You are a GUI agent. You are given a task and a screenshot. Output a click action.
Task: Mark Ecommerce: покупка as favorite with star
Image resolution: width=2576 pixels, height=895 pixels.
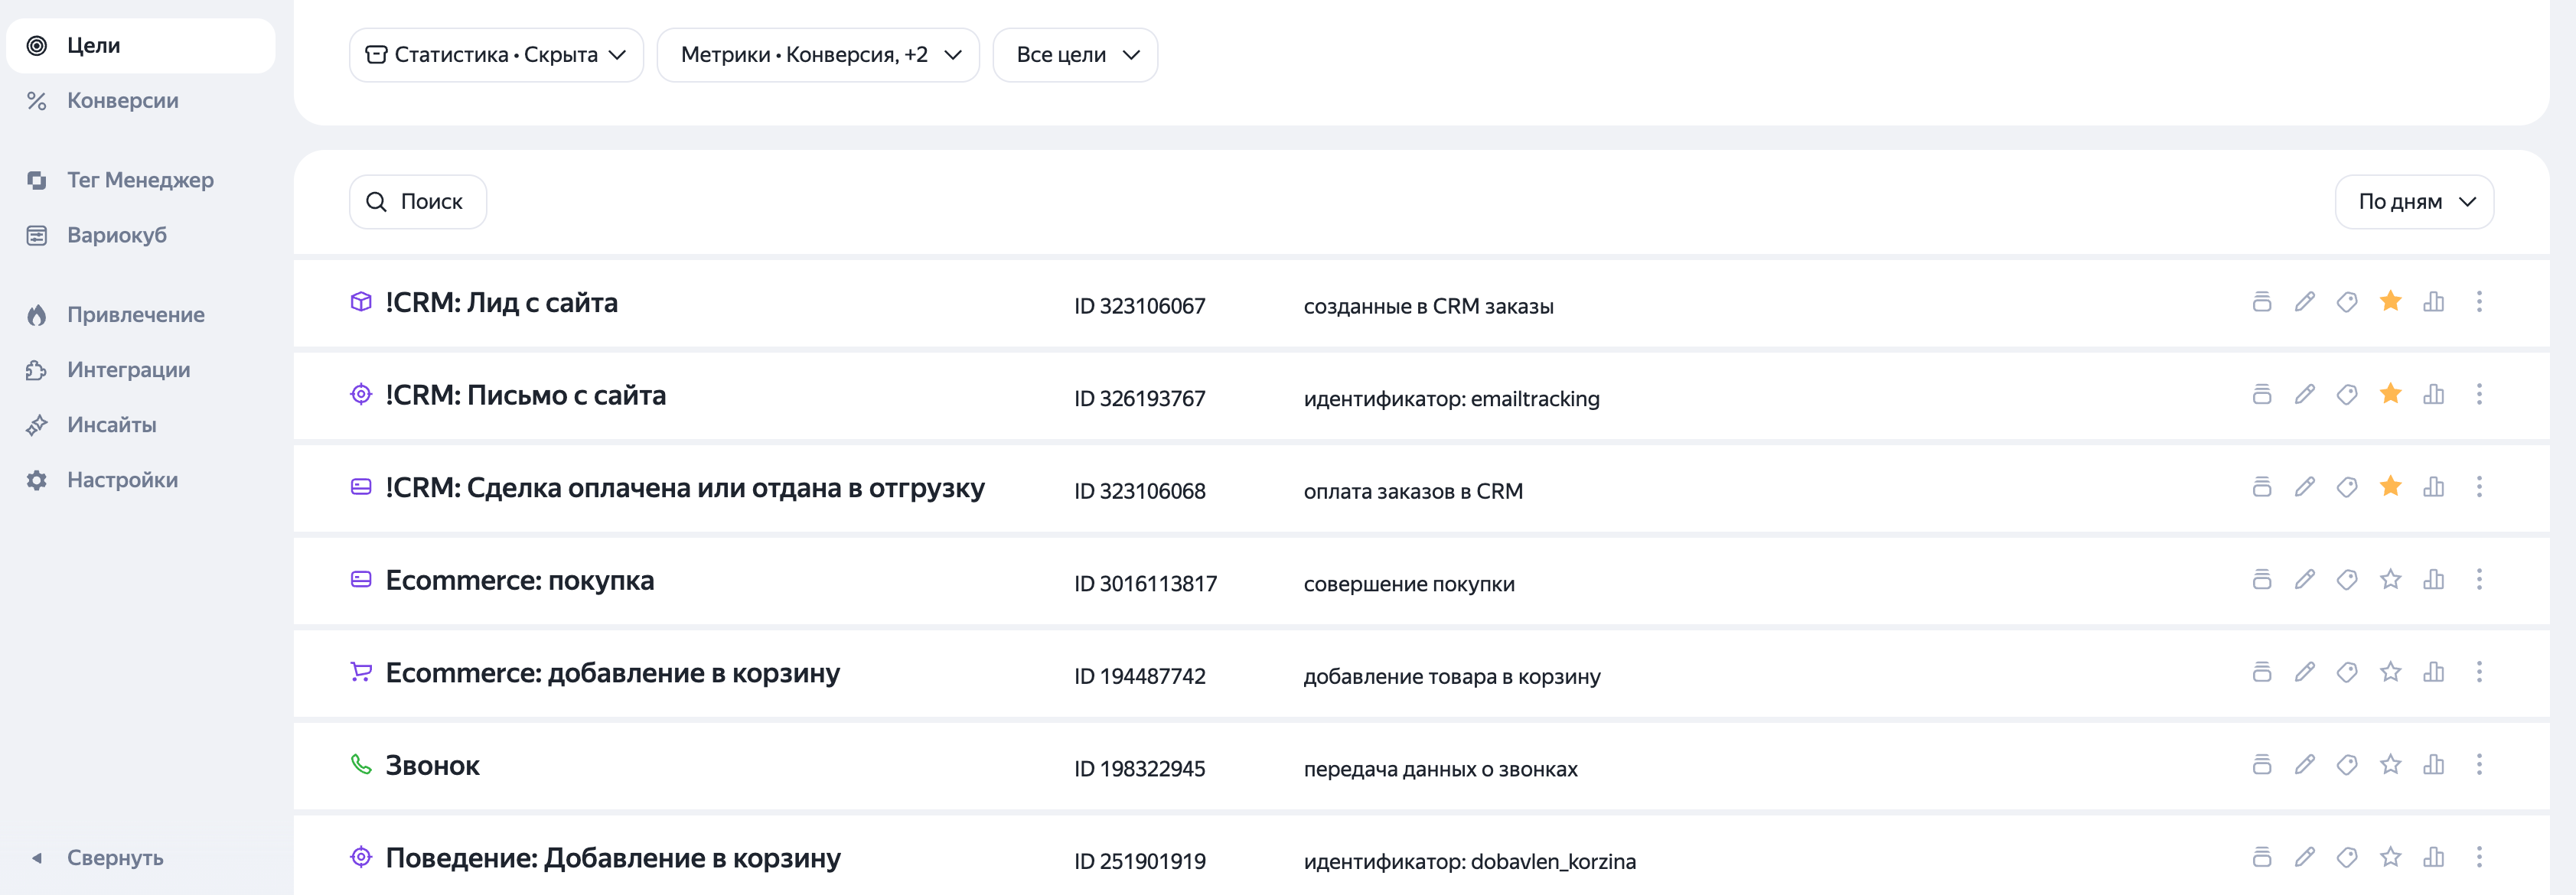click(x=2390, y=579)
